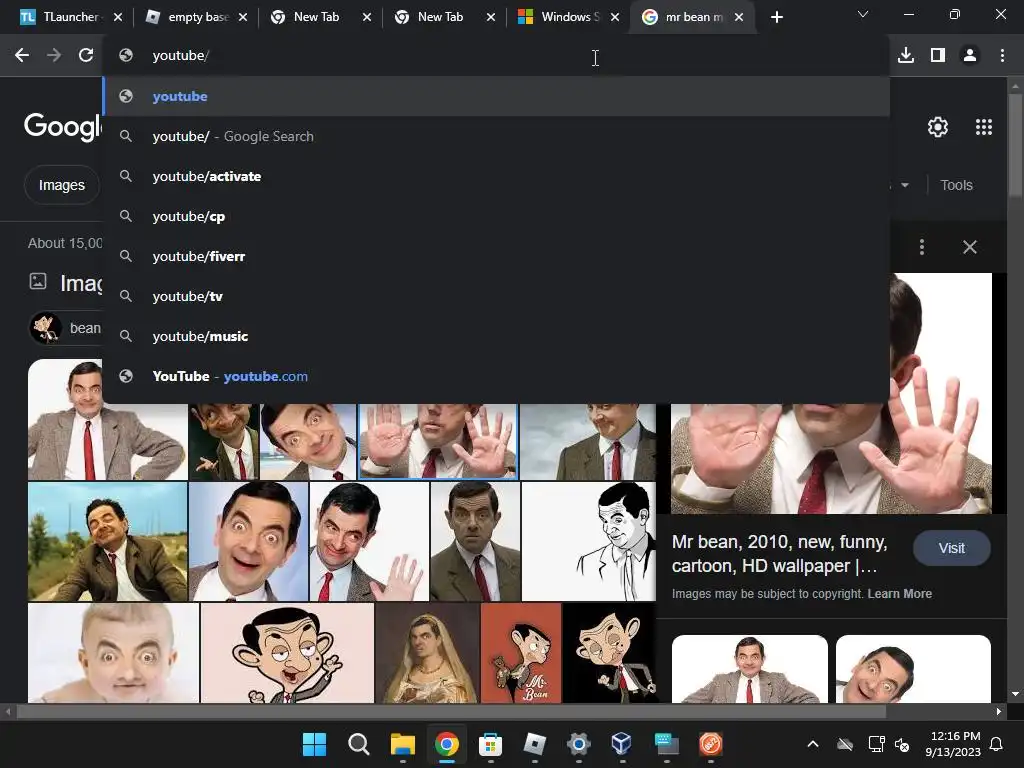The image size is (1024, 768).
Task: Open the clock showing 12:16 PM
Action: click(x=953, y=744)
